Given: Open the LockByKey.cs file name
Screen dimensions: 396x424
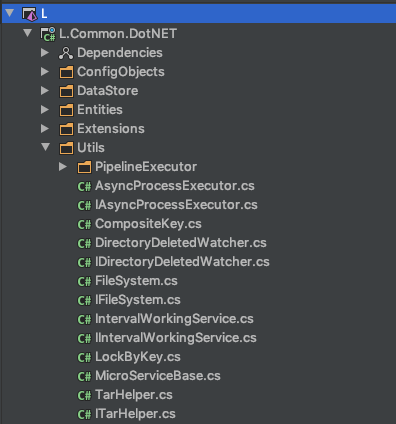Looking at the screenshot, I should (138, 357).
